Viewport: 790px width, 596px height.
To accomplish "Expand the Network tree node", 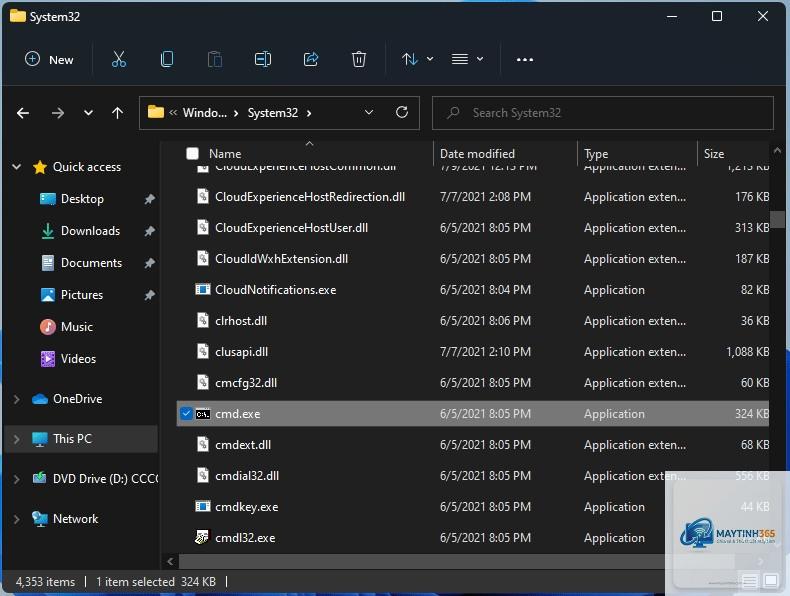I will (17, 519).
